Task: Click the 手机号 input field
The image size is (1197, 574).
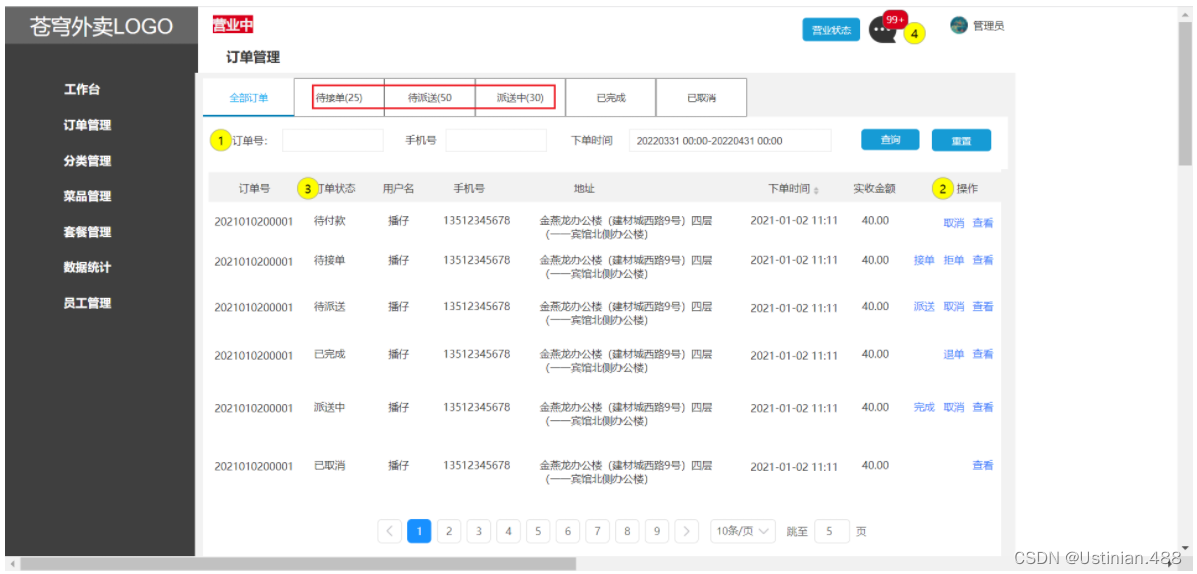Action: pos(496,140)
